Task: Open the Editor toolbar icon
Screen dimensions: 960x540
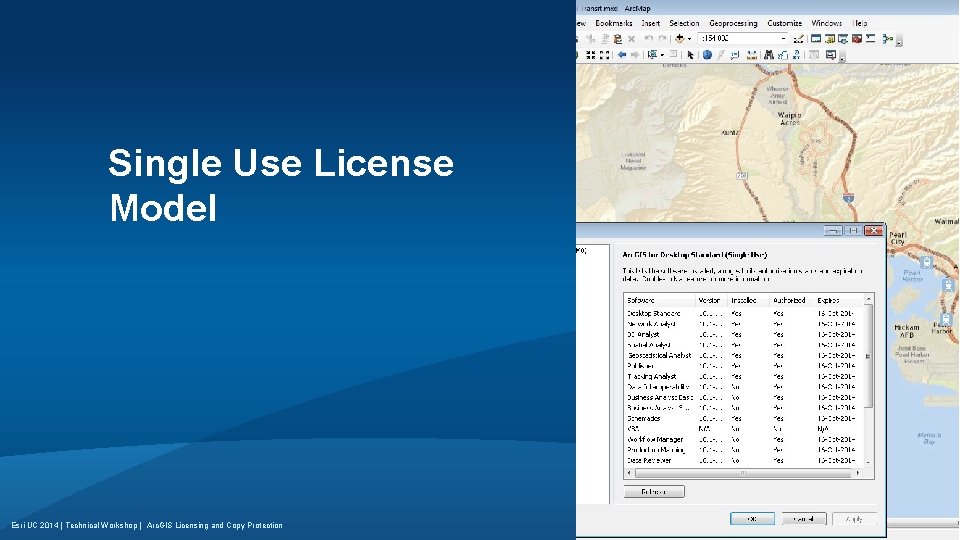Action: (798, 39)
